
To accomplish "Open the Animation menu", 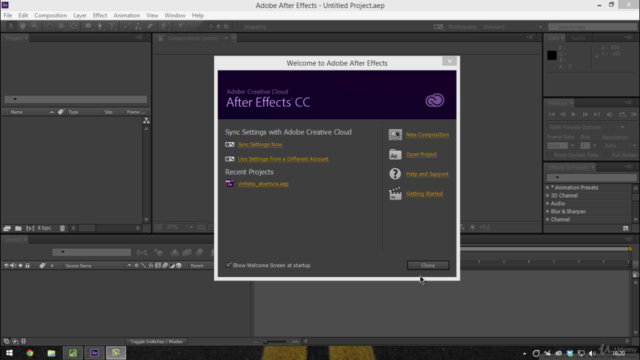I will 127,15.
